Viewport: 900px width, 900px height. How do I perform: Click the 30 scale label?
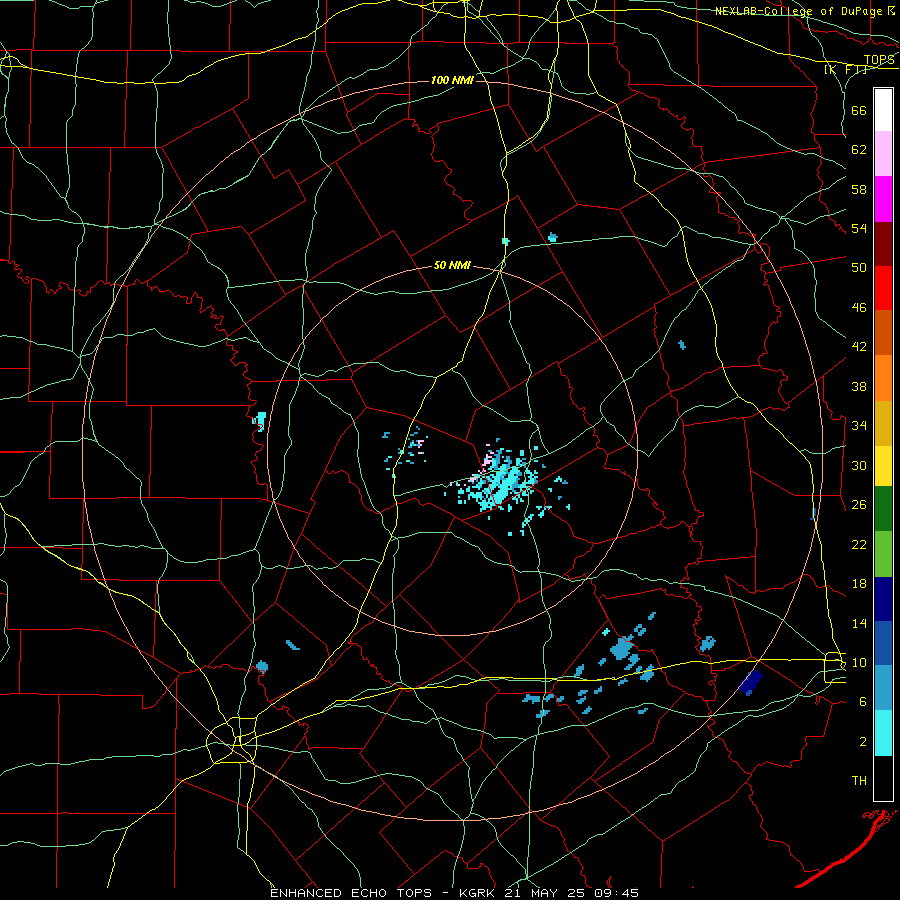coord(859,465)
